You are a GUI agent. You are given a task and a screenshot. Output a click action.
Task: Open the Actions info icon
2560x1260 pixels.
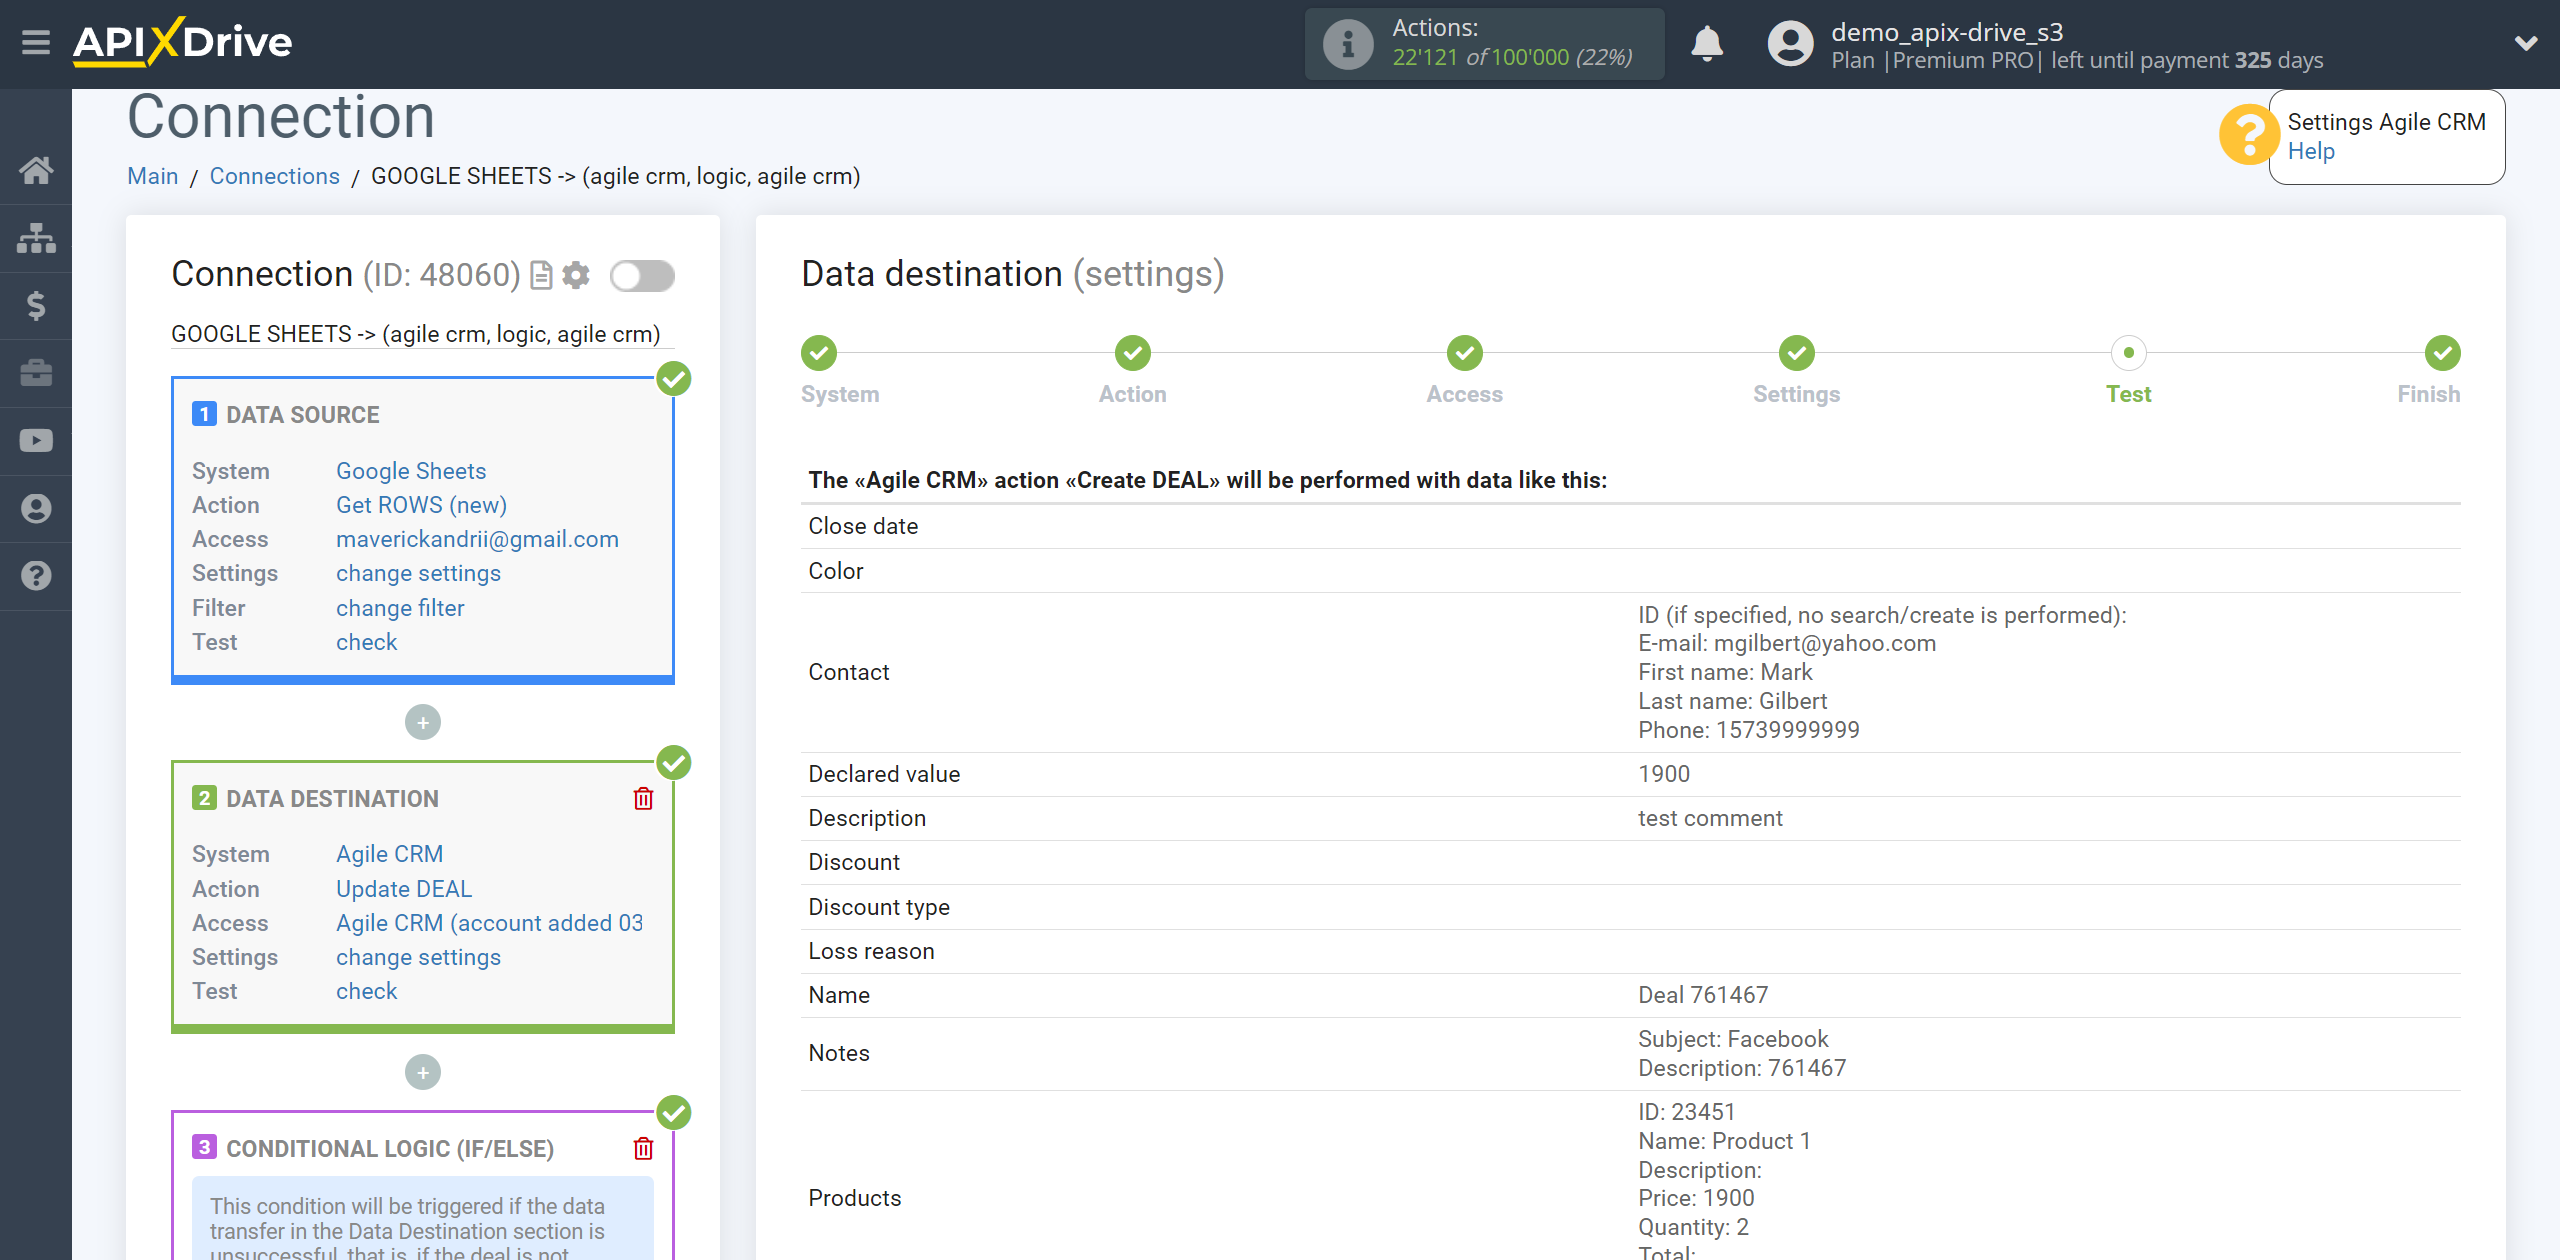pyautogui.click(x=1348, y=44)
